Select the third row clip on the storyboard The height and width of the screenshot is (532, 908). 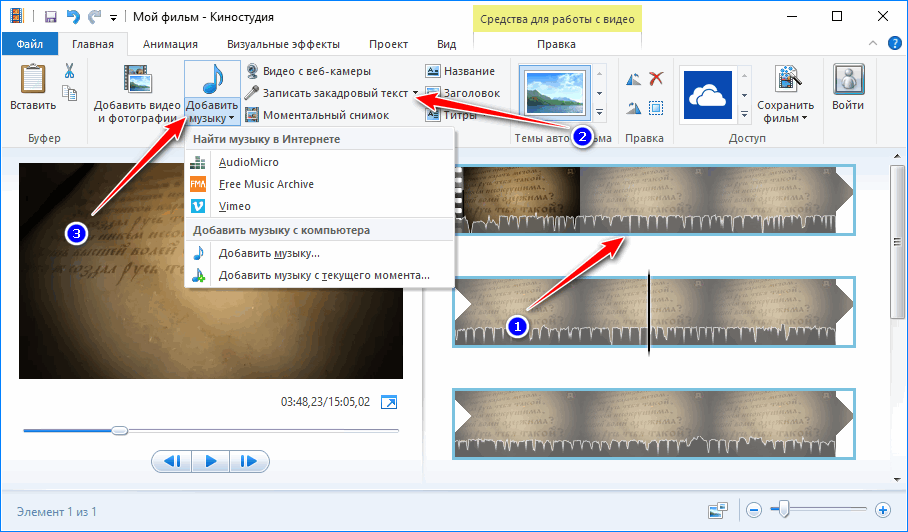[654, 424]
